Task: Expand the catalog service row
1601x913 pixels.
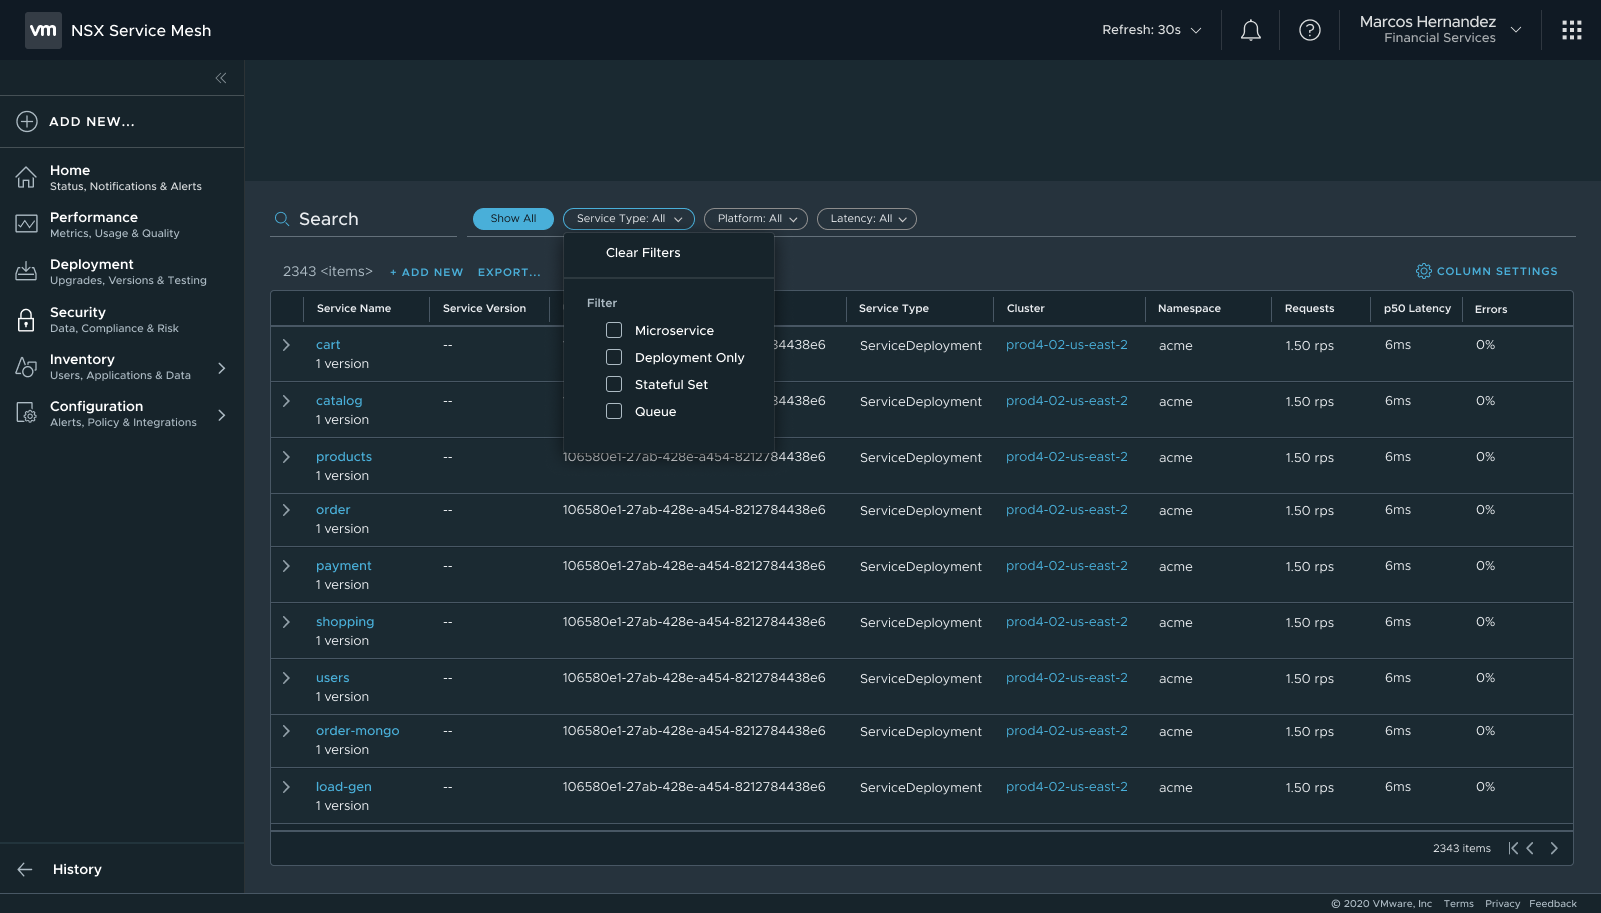Action: point(286,401)
